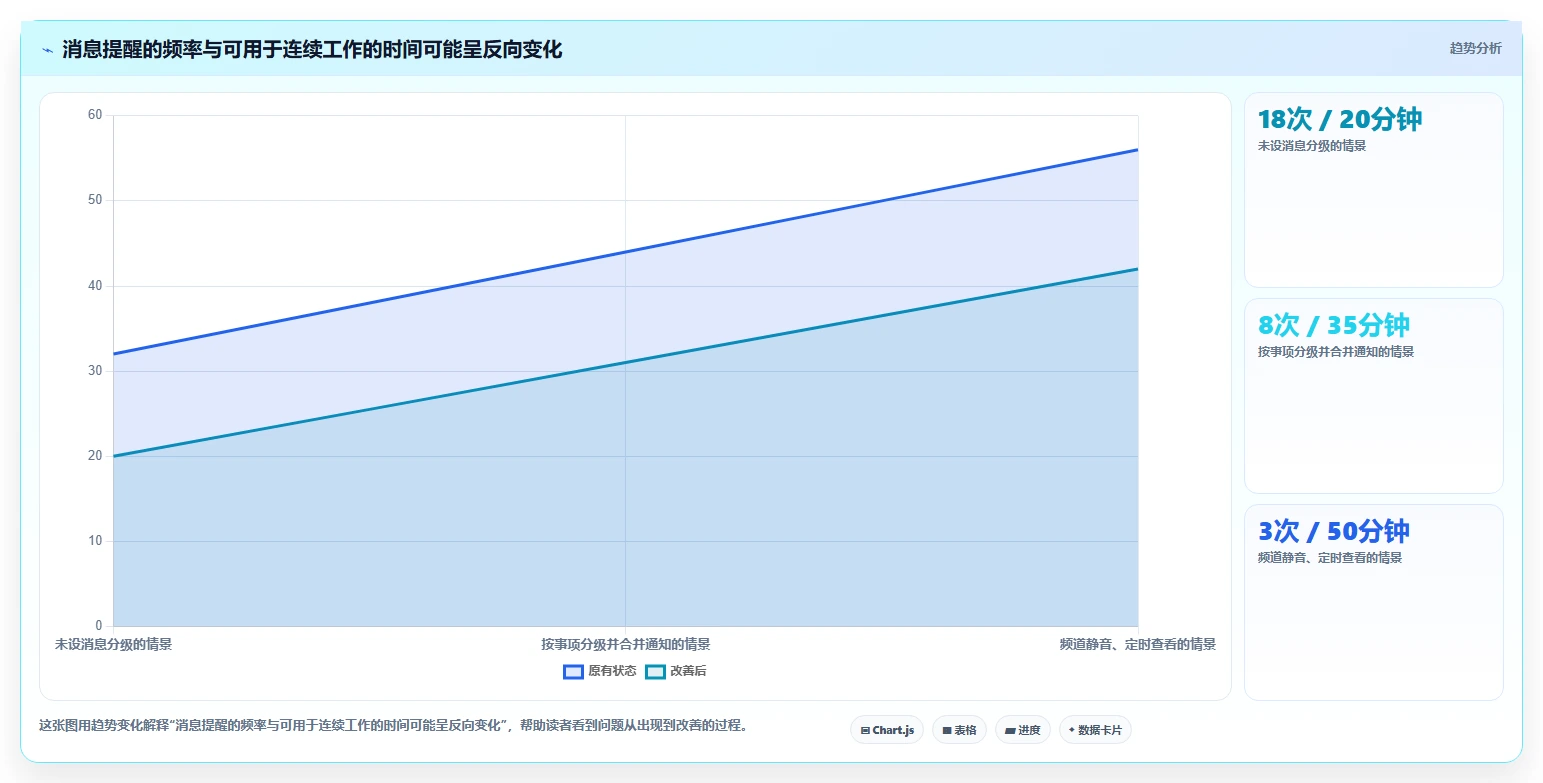Viewport: 1543px width, 783px height.
Task: Click x-axis label 频道静音、定时查看的情景
Action: click(1138, 645)
